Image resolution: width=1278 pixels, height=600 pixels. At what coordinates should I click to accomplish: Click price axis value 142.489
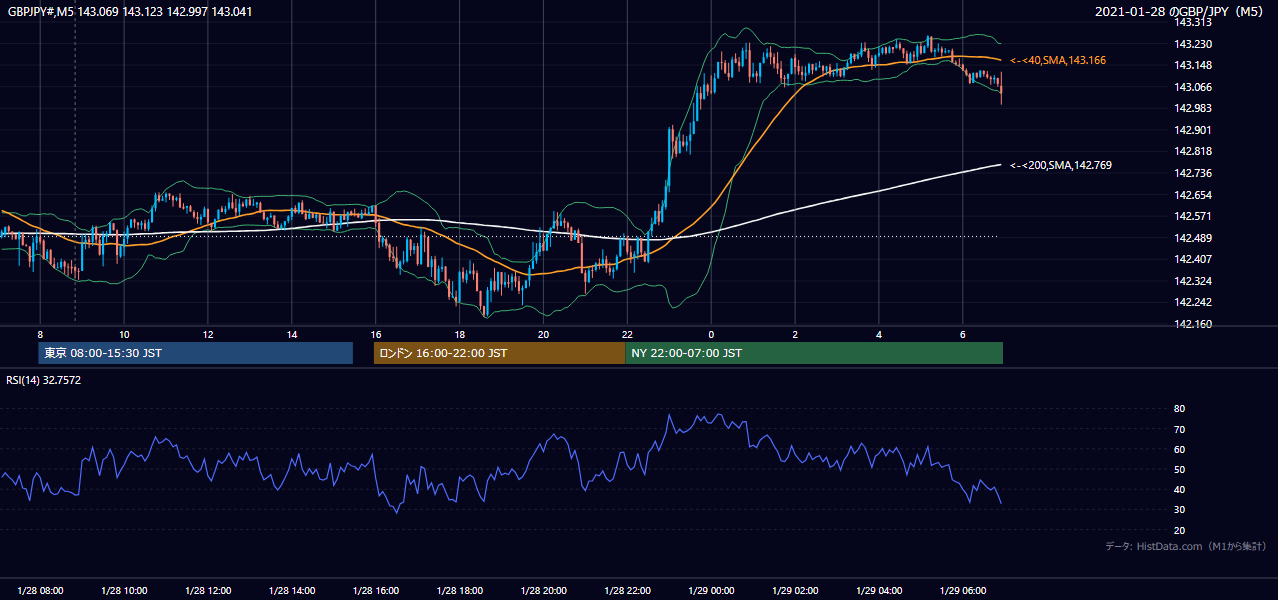[x=1193, y=238]
